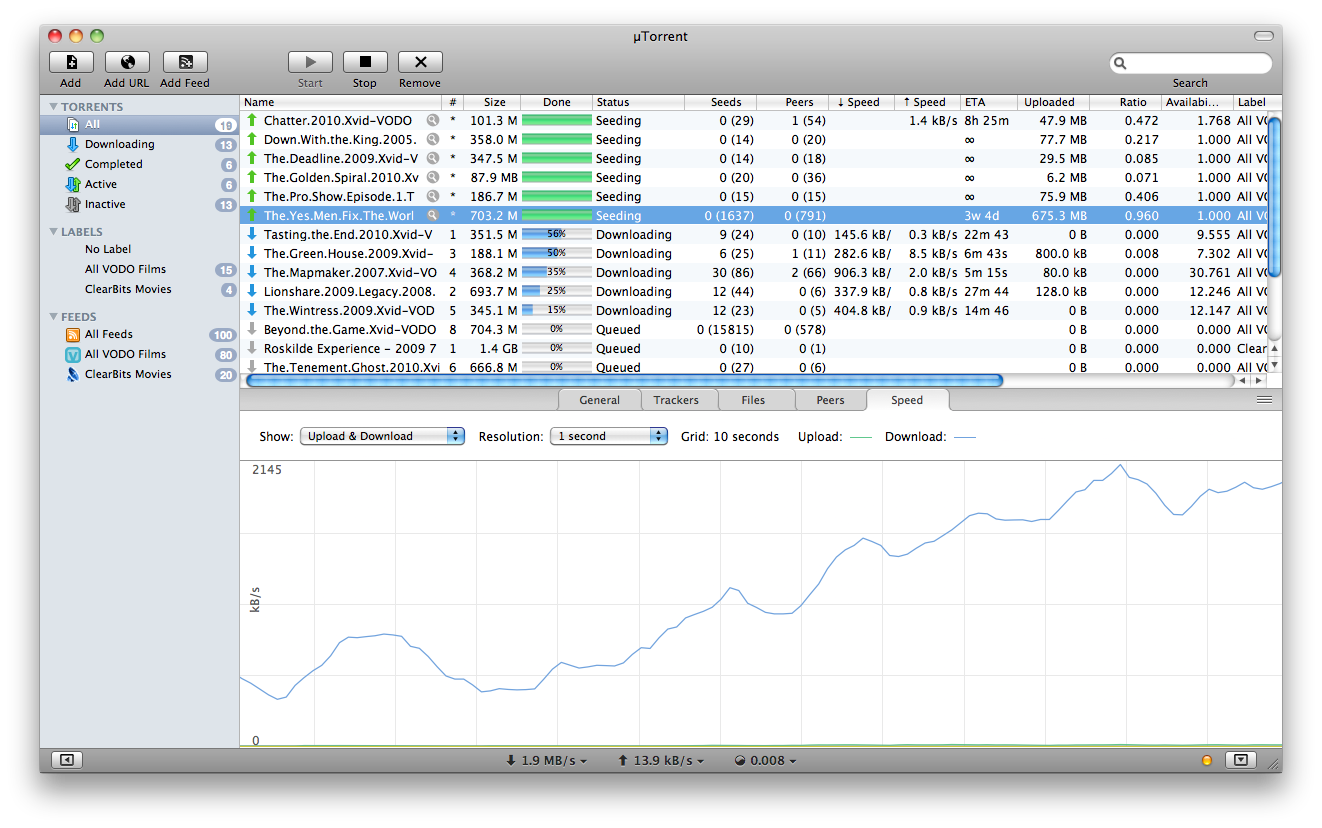Image resolution: width=1322 pixels, height=828 pixels.
Task: Click the orange network status indicator
Action: (1206, 761)
